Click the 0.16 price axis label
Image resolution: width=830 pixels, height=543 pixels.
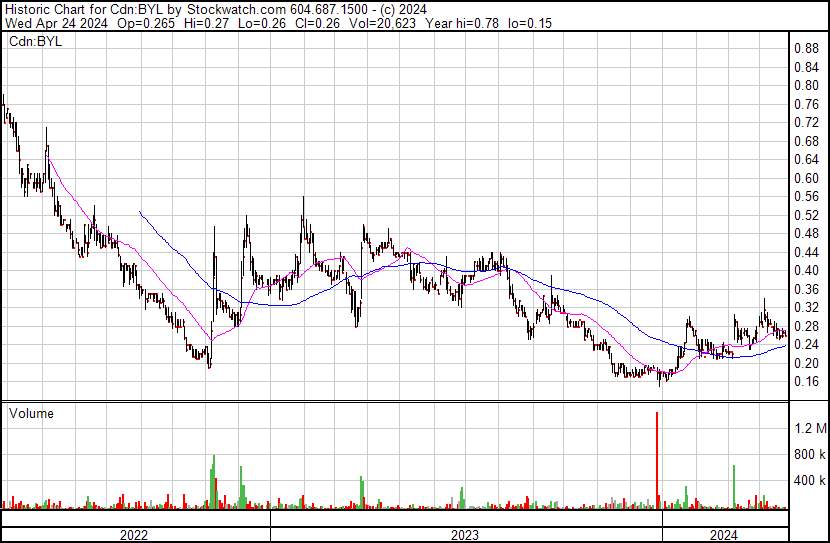point(805,382)
